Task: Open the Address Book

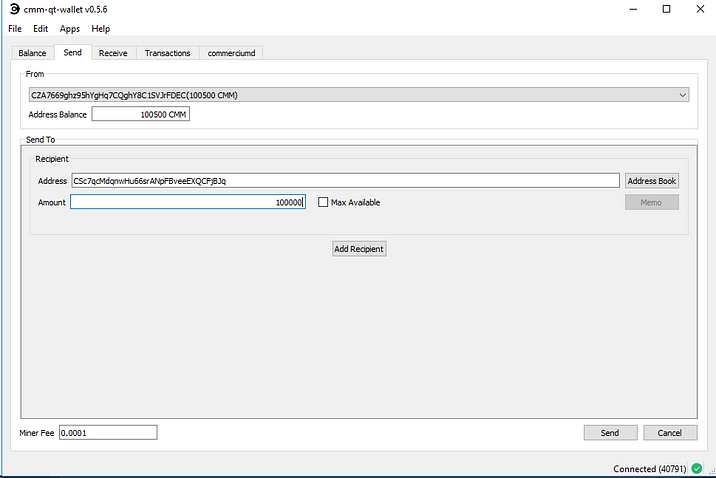Action: click(x=652, y=181)
